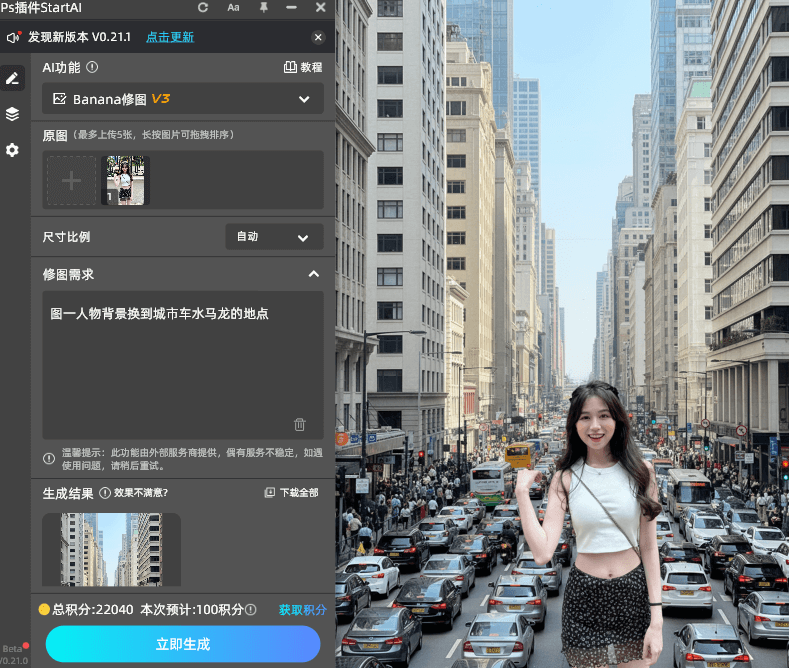The image size is (789, 668).
Task: Select the pencil edit sidebar icon
Action: coord(12,78)
